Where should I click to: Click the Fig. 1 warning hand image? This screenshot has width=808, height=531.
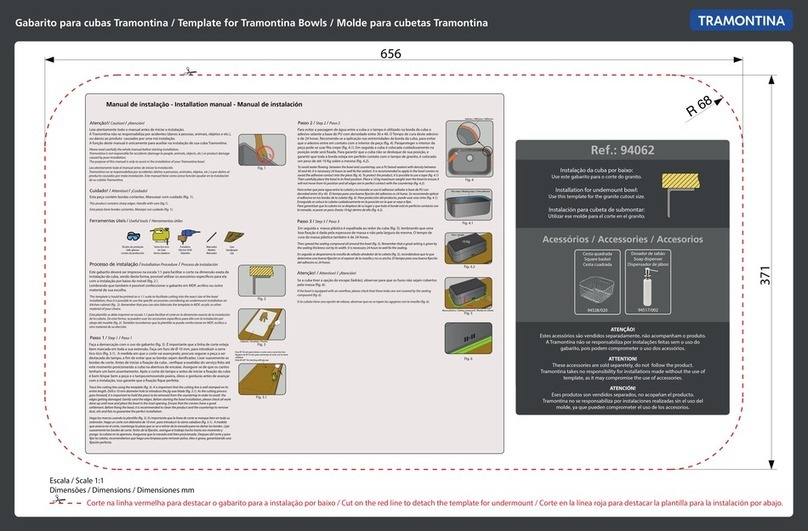click(262, 150)
